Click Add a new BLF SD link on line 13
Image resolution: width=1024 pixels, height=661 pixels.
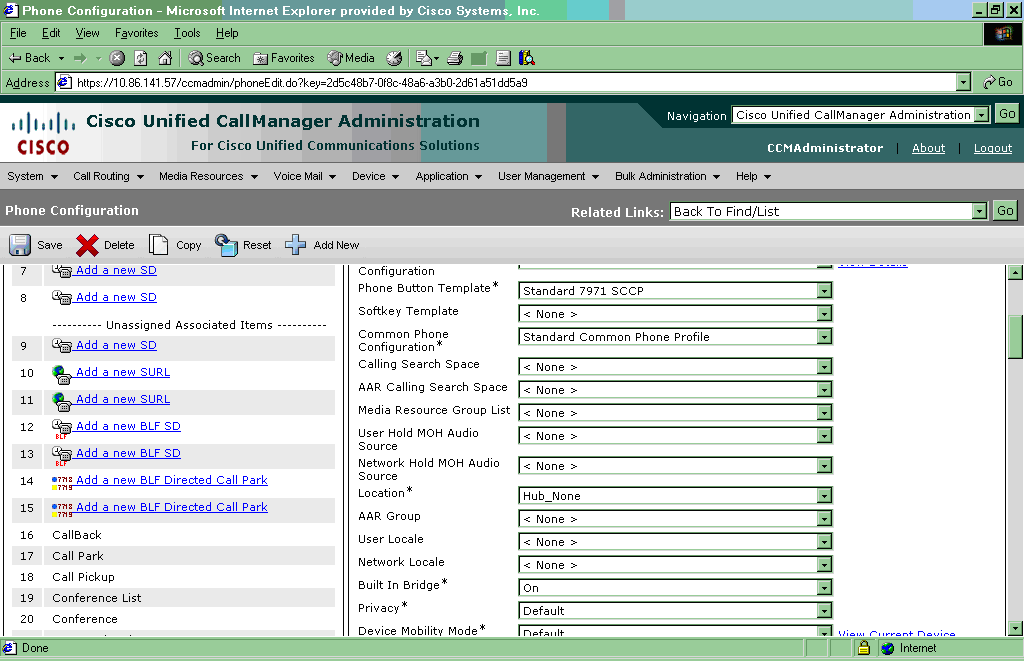pos(128,453)
